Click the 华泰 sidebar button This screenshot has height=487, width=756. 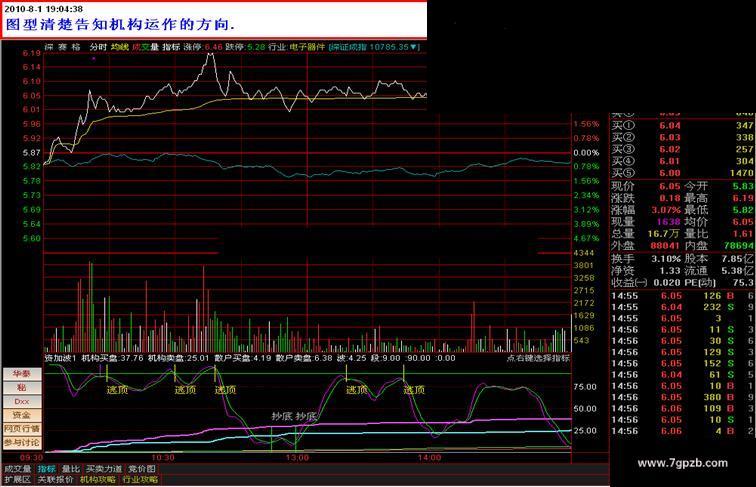coord(22,374)
